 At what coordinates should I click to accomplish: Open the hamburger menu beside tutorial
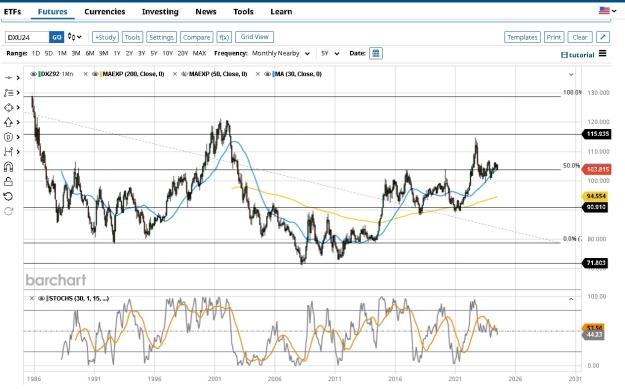pos(602,53)
